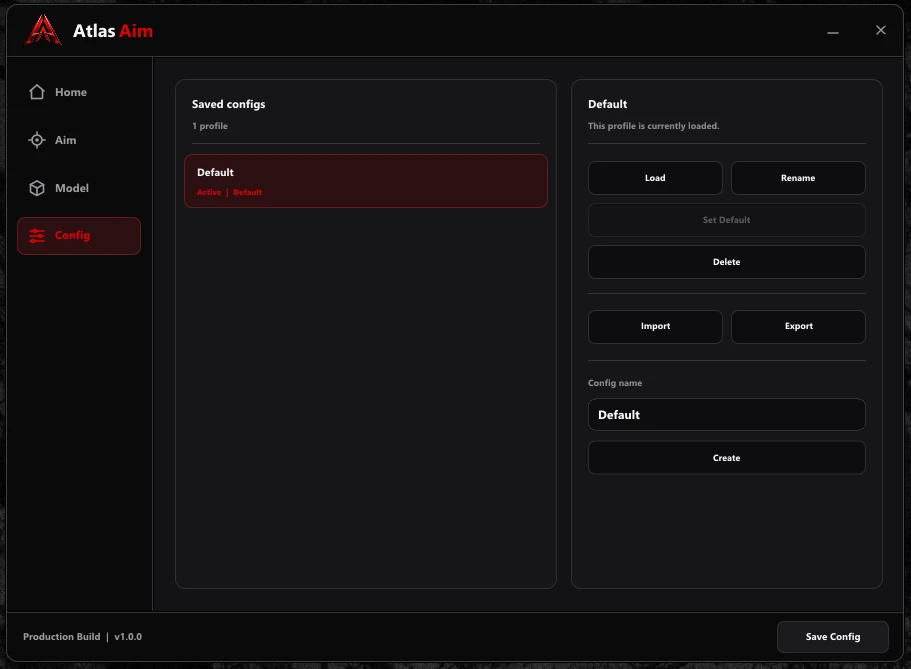The image size is (911, 669).
Task: Go to the Model tab
Action: [79, 188]
